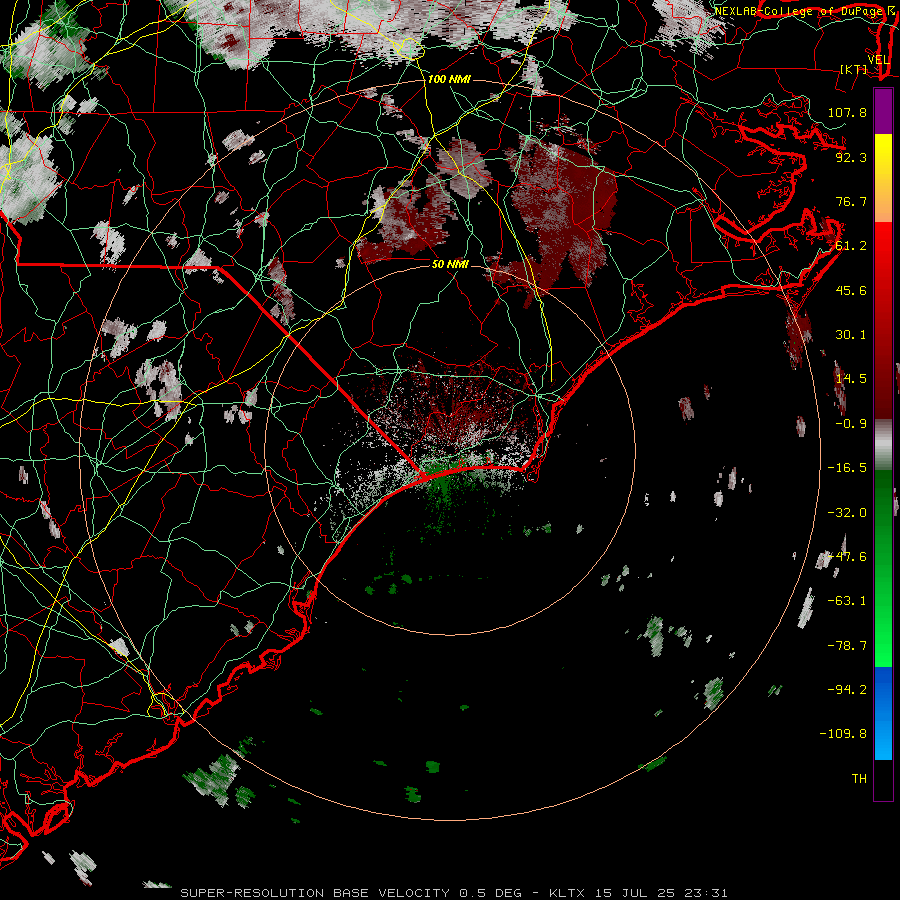Screen dimensions: 900x900
Task: Click the -78.7 value on velocity scale
Action: click(847, 646)
